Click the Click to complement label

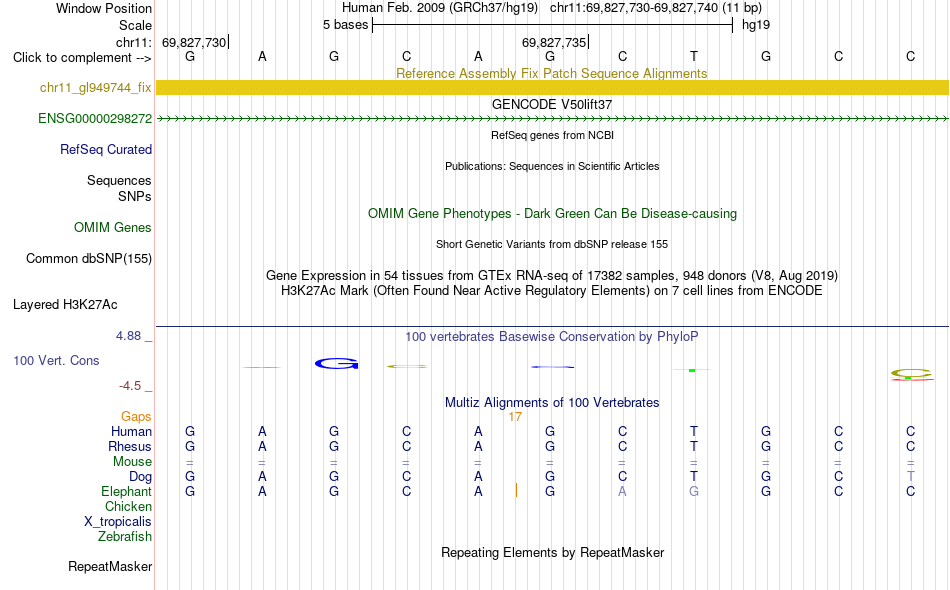tap(82, 58)
